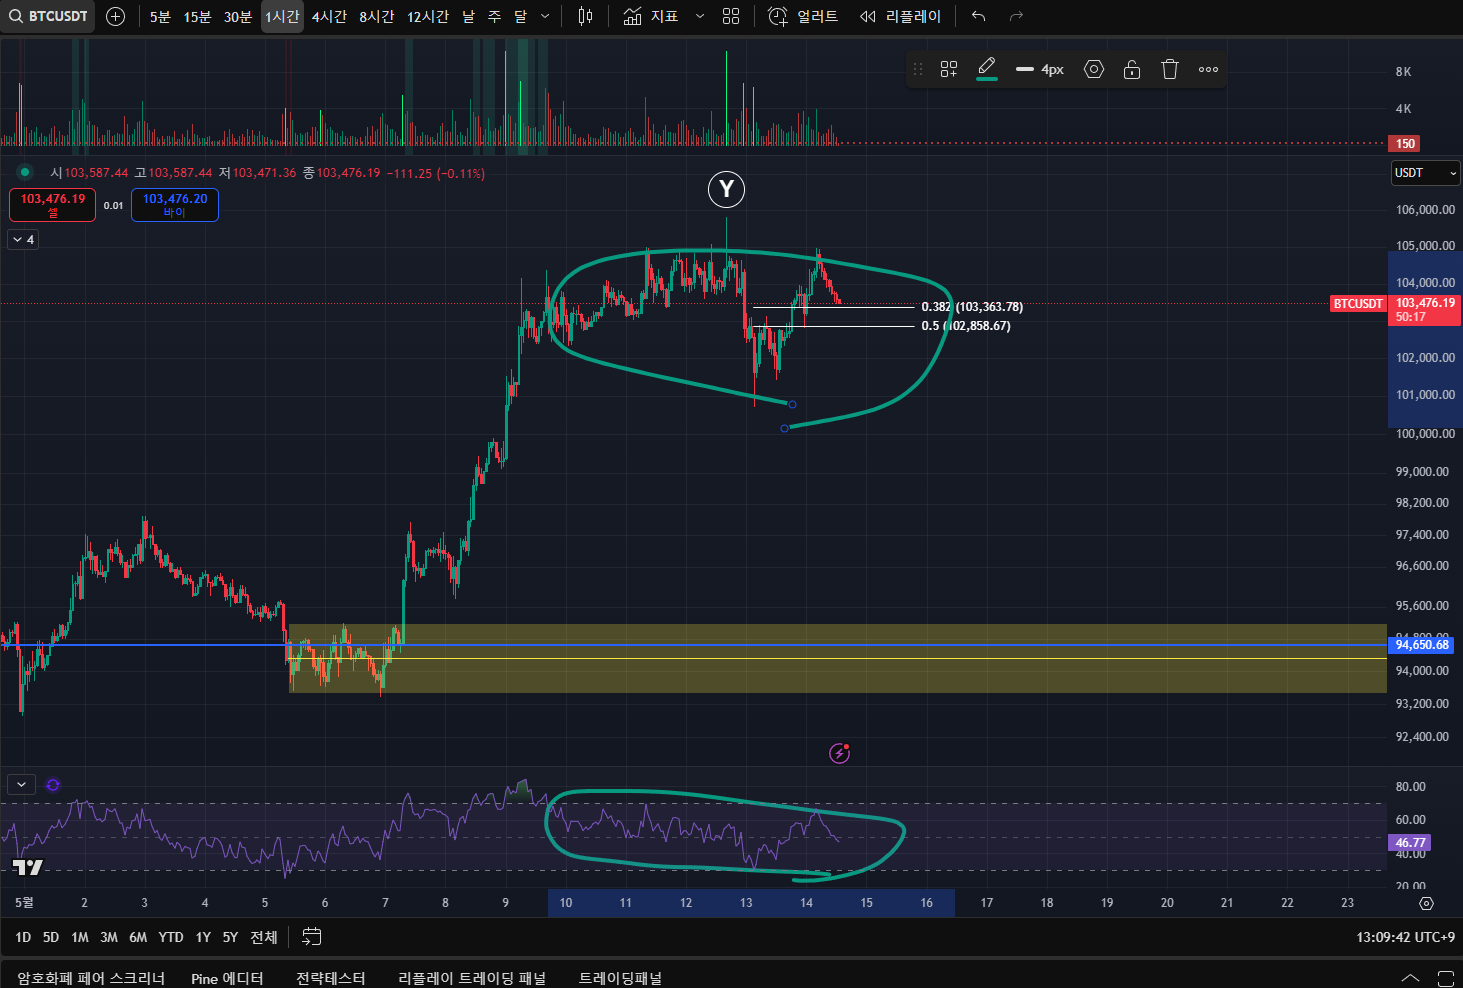Select the 8시간 timeframe
The height and width of the screenshot is (988, 1463).
point(377,16)
